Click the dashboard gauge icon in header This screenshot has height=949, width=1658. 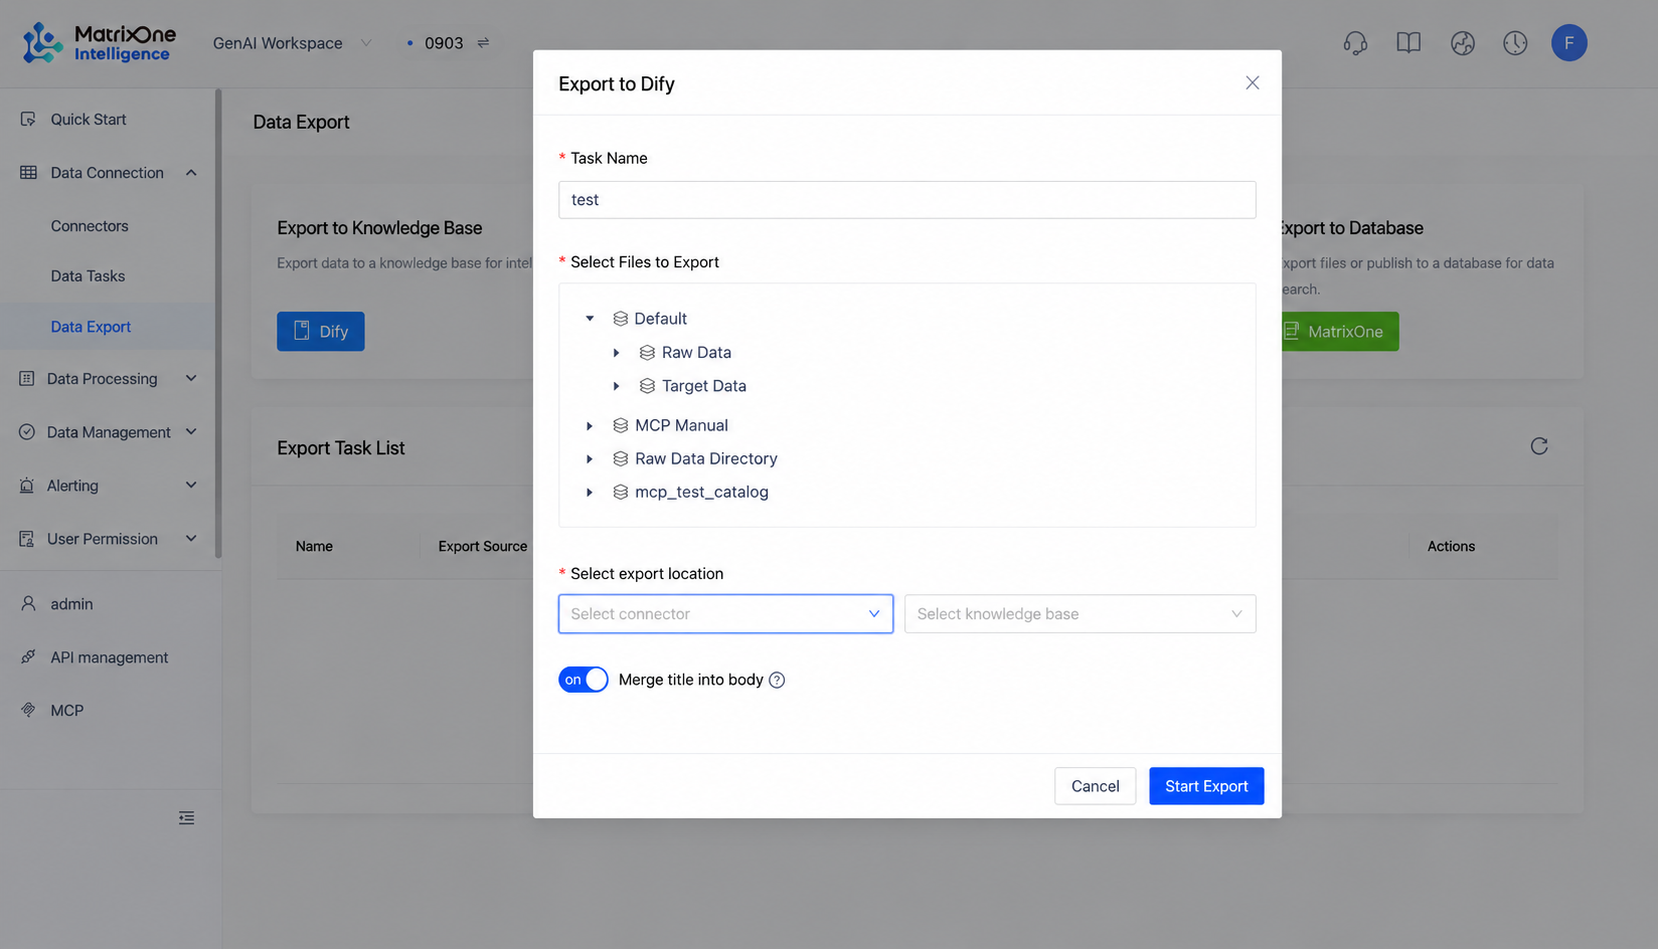[x=1462, y=43]
